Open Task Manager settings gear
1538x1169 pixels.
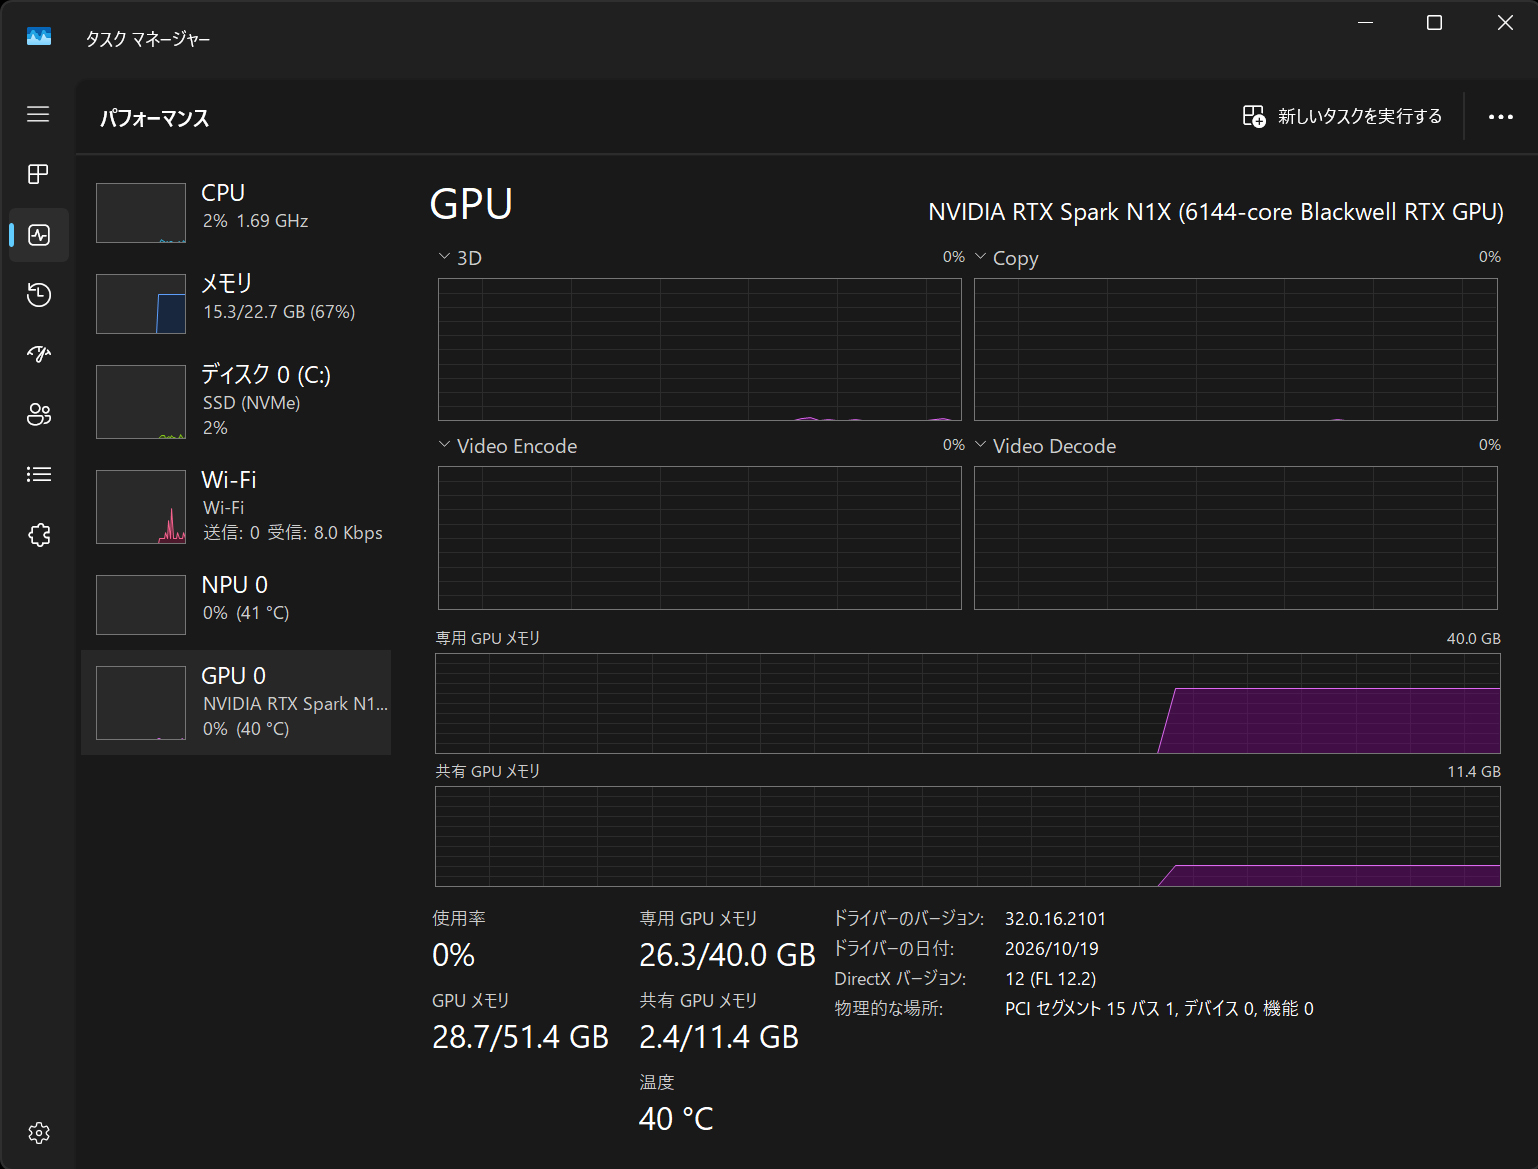pos(39,1133)
